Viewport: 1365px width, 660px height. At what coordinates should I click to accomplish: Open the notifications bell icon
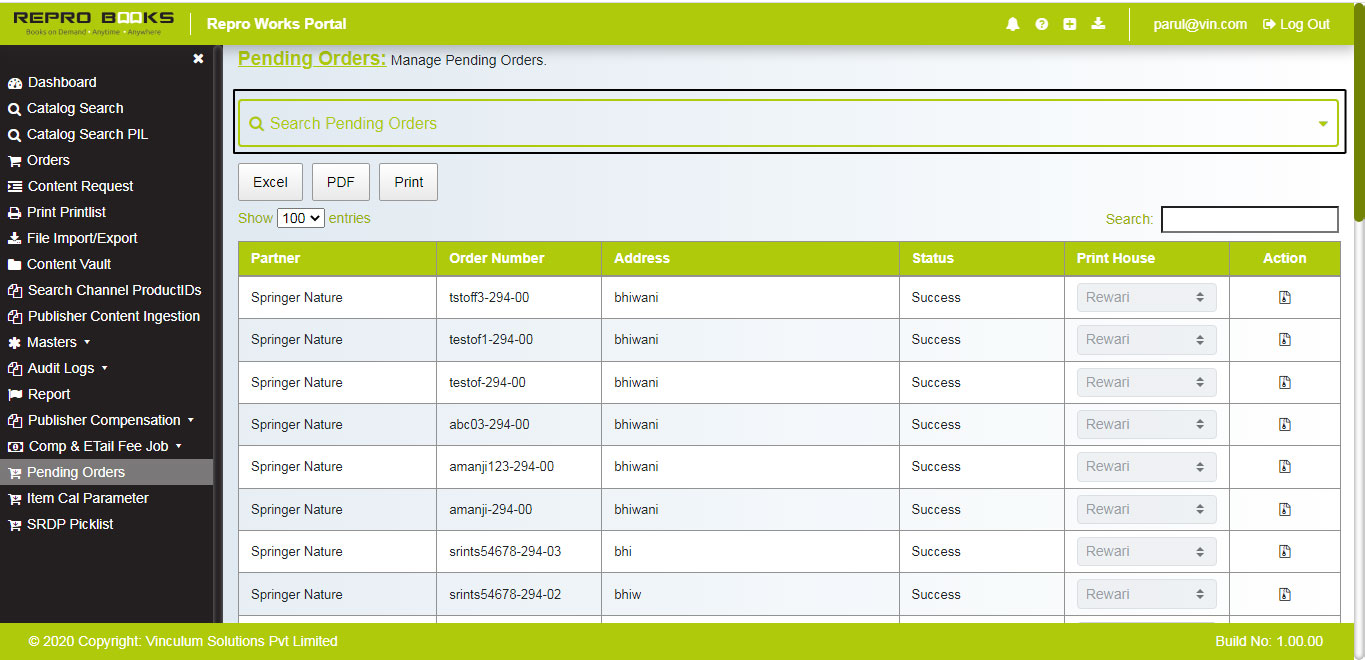pos(1012,24)
